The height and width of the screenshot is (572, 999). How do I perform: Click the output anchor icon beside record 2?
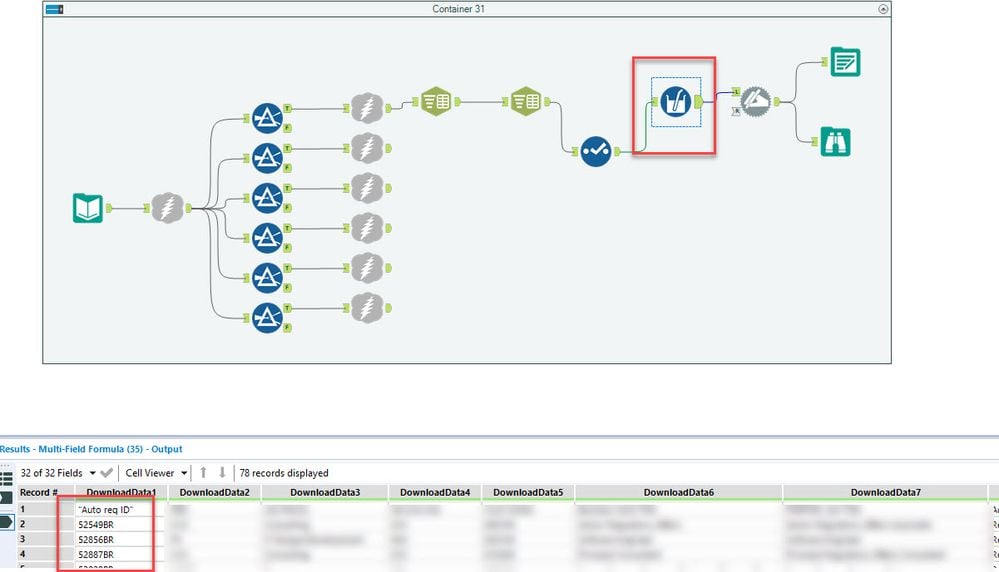click(6, 522)
